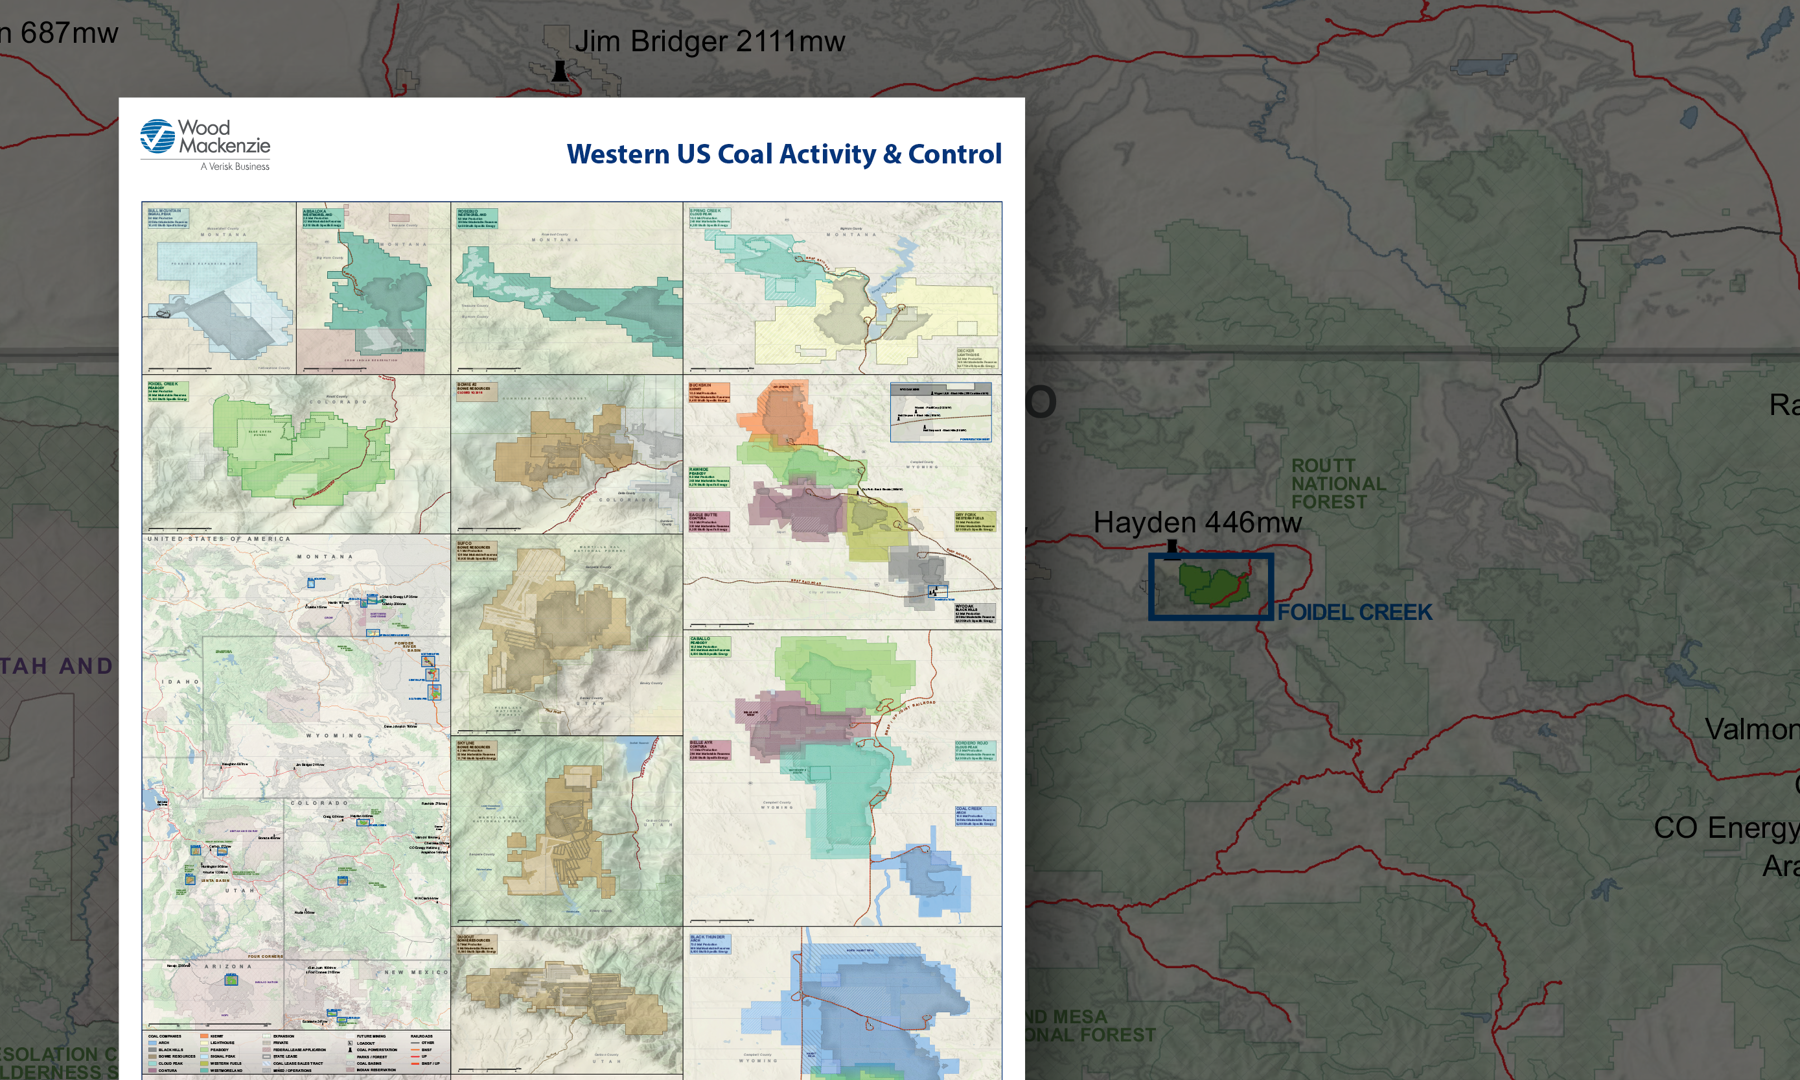The width and height of the screenshot is (1800, 1080).
Task: Click the Hayden power station marker
Action: point(1172,547)
